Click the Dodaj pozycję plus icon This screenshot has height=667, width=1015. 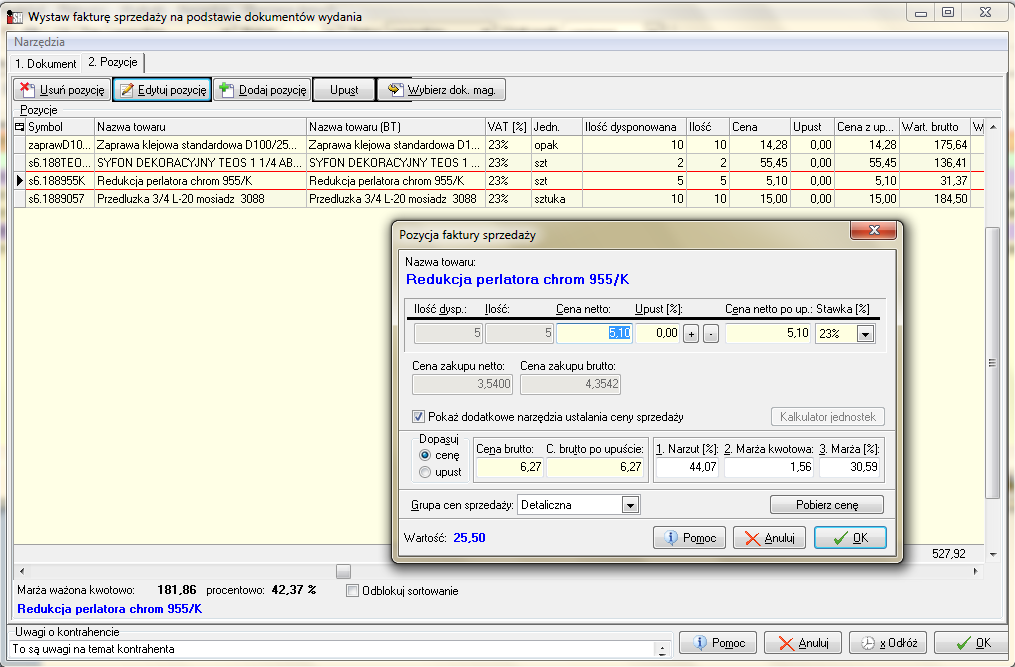tap(226, 89)
